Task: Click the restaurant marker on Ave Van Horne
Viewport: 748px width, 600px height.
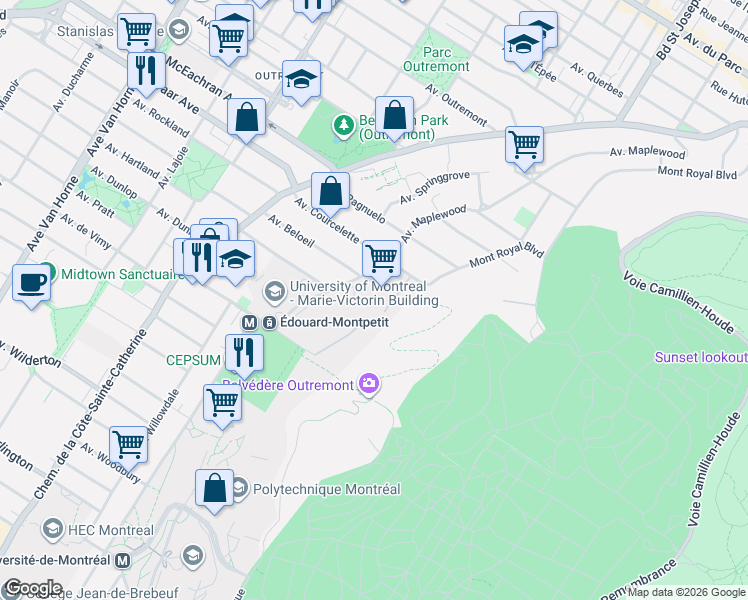Action: (146, 74)
